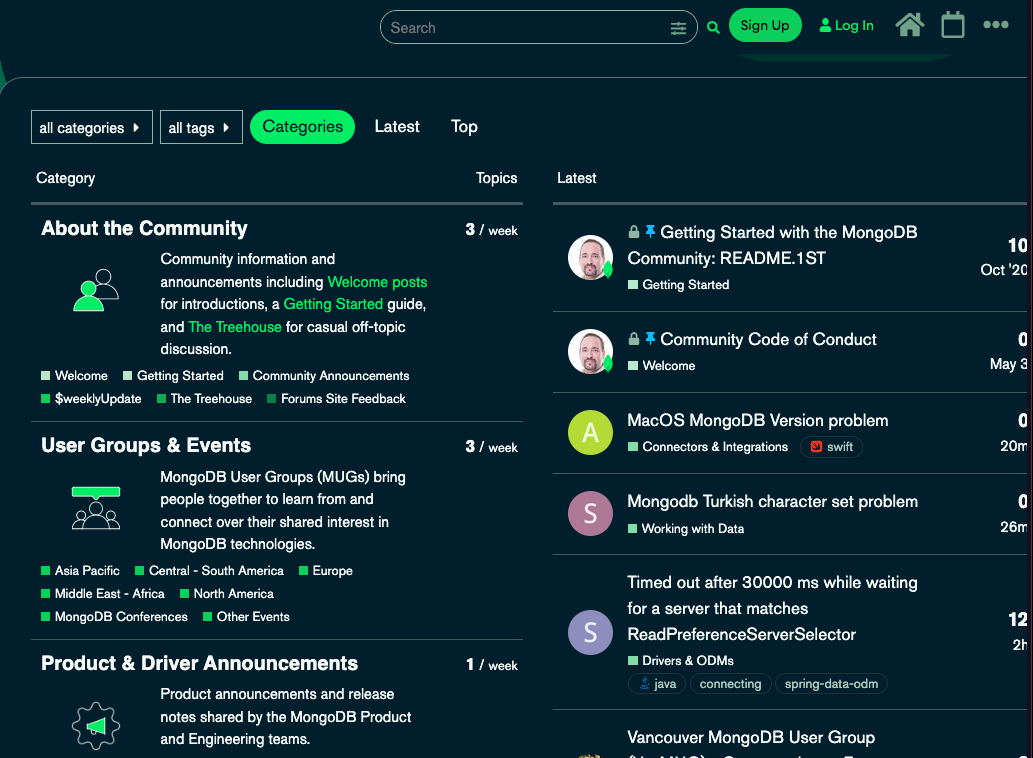Click pin icon on Code of Conduct topic
This screenshot has width=1033, height=758.
pyautogui.click(x=650, y=338)
